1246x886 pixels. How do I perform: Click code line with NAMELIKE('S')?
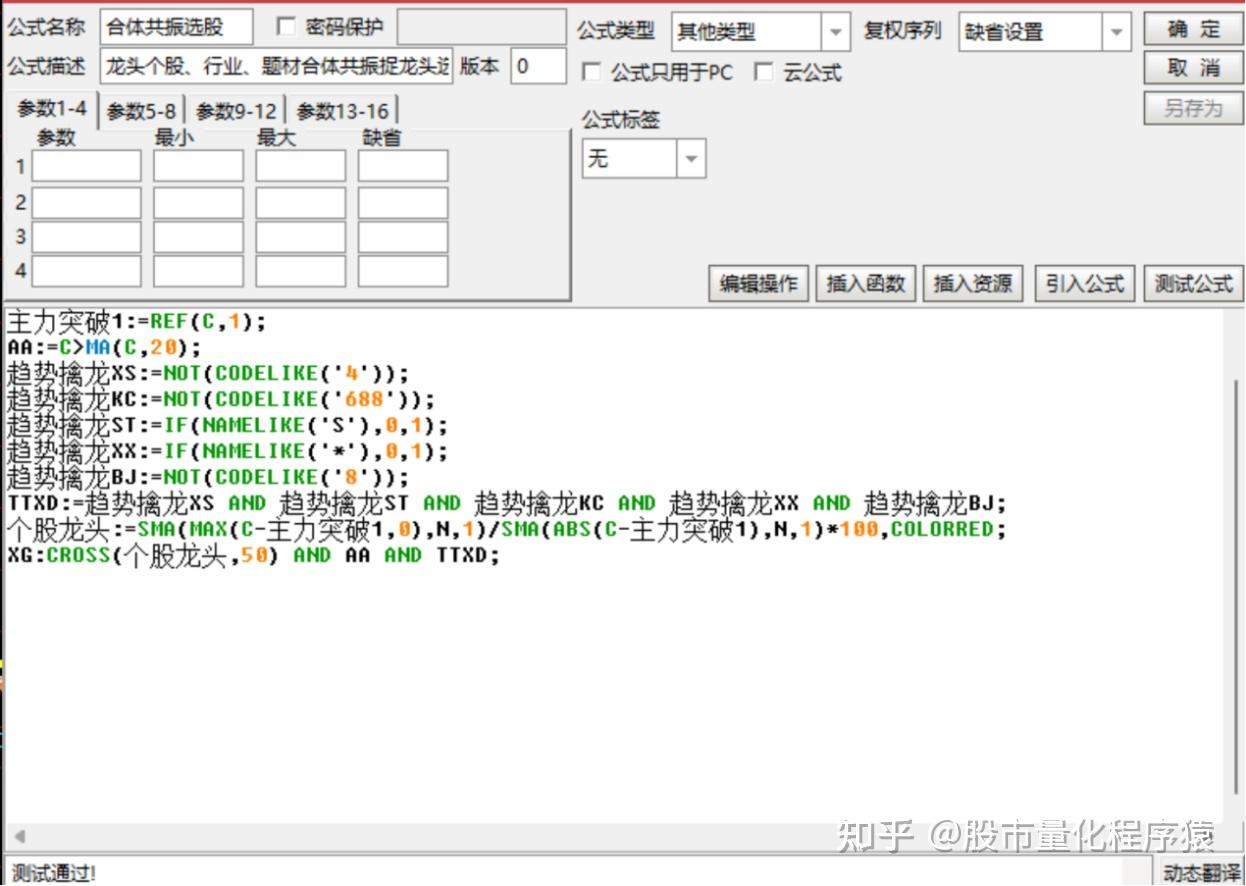click(228, 425)
